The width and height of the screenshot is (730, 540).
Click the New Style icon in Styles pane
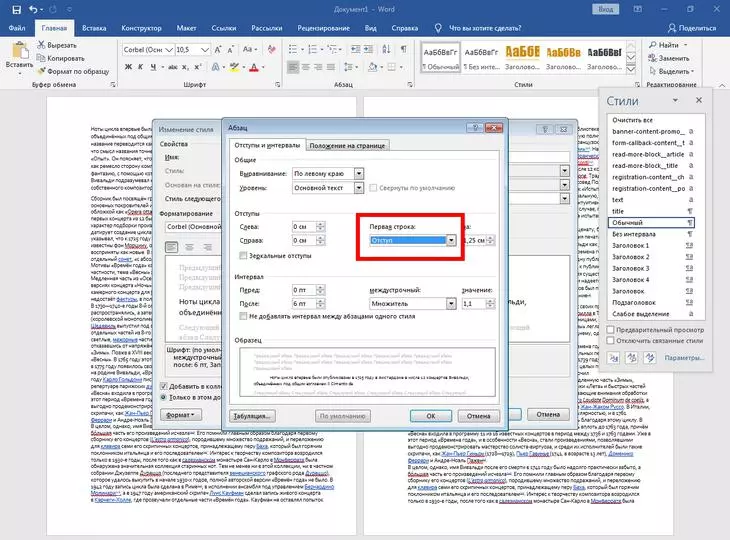pos(612,357)
